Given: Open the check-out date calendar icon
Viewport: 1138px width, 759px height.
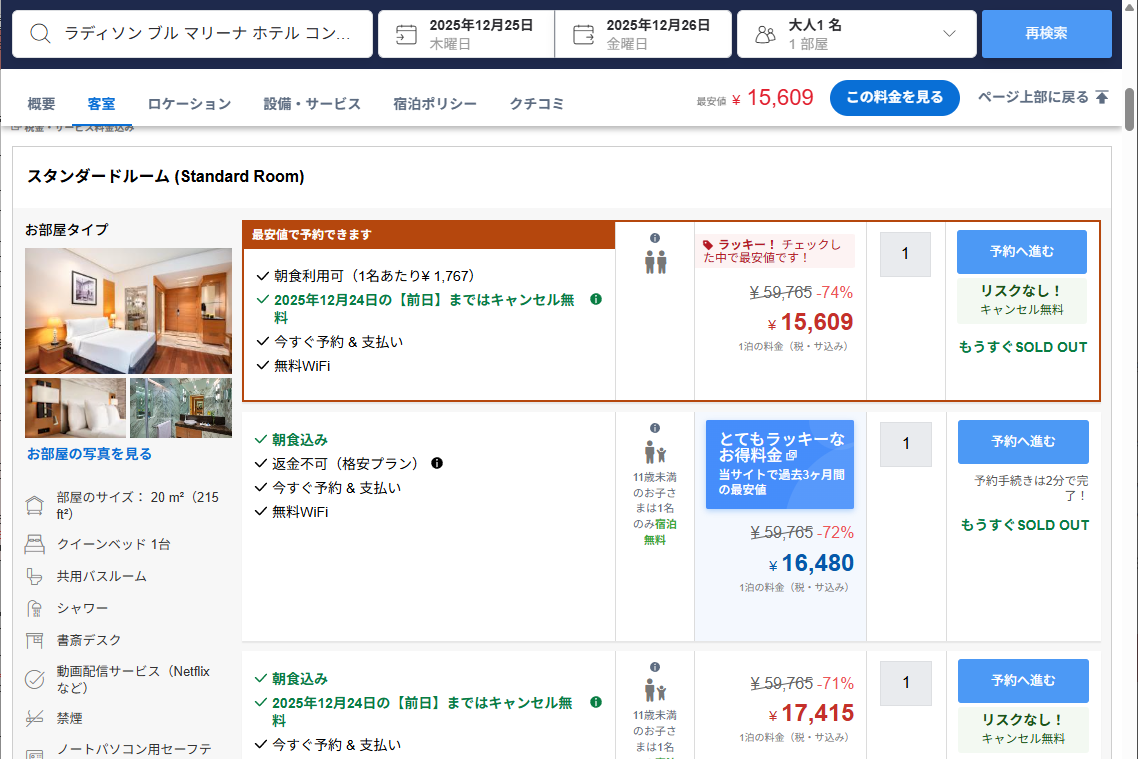Looking at the screenshot, I should coord(583,34).
